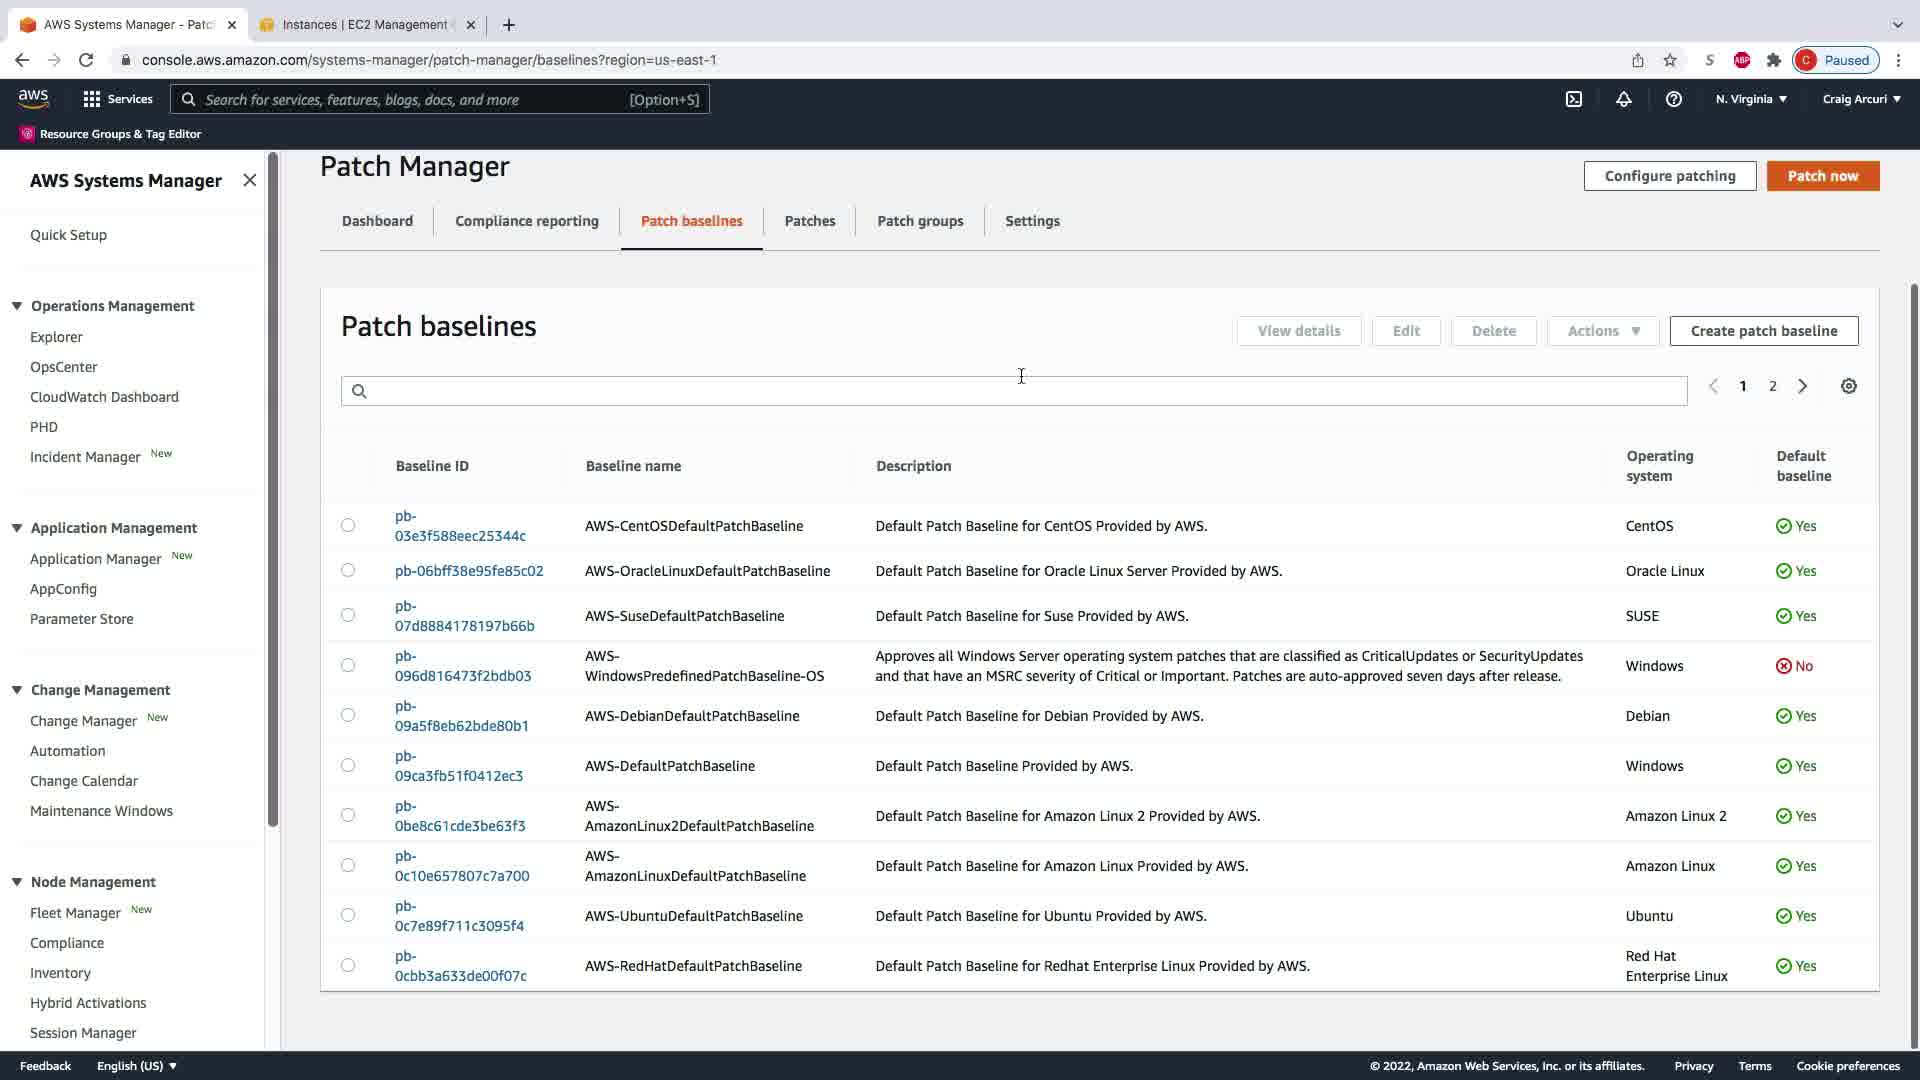Click the Create patch baseline button
Viewport: 1920px width, 1080px height.
[1764, 331]
